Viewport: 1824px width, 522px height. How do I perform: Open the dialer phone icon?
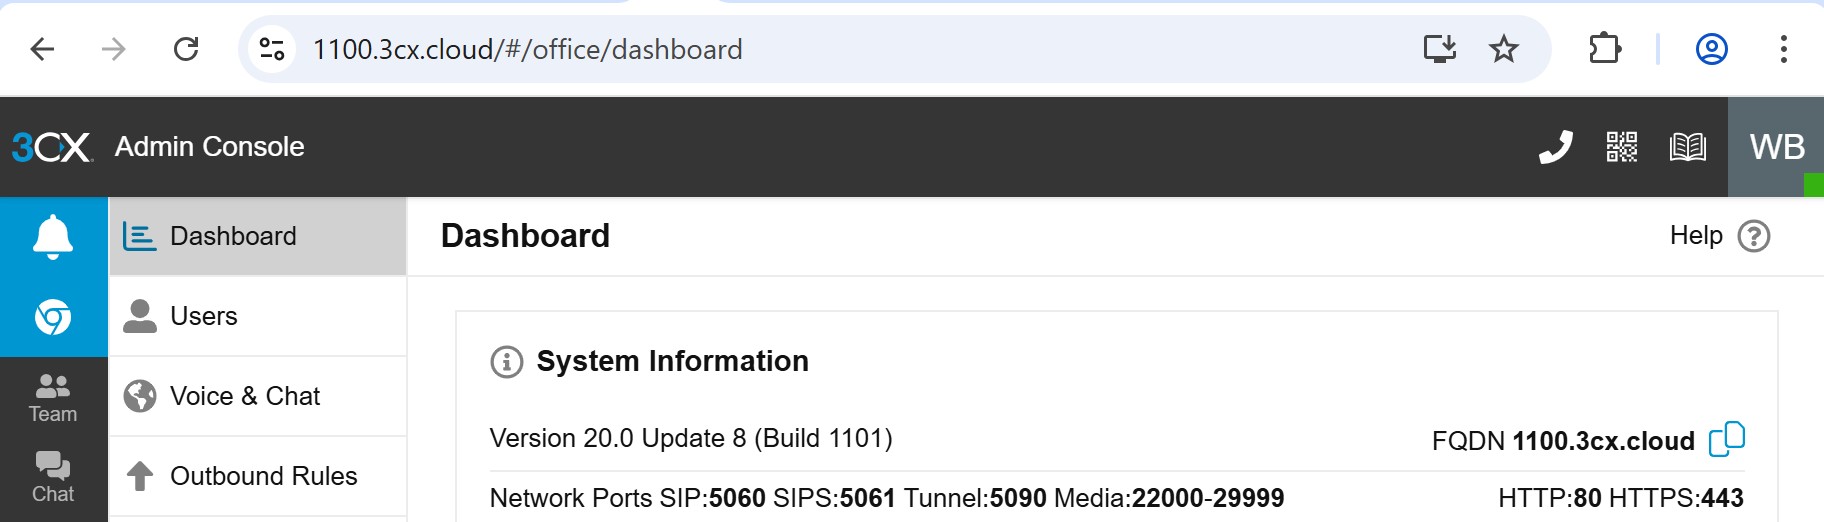(1555, 147)
